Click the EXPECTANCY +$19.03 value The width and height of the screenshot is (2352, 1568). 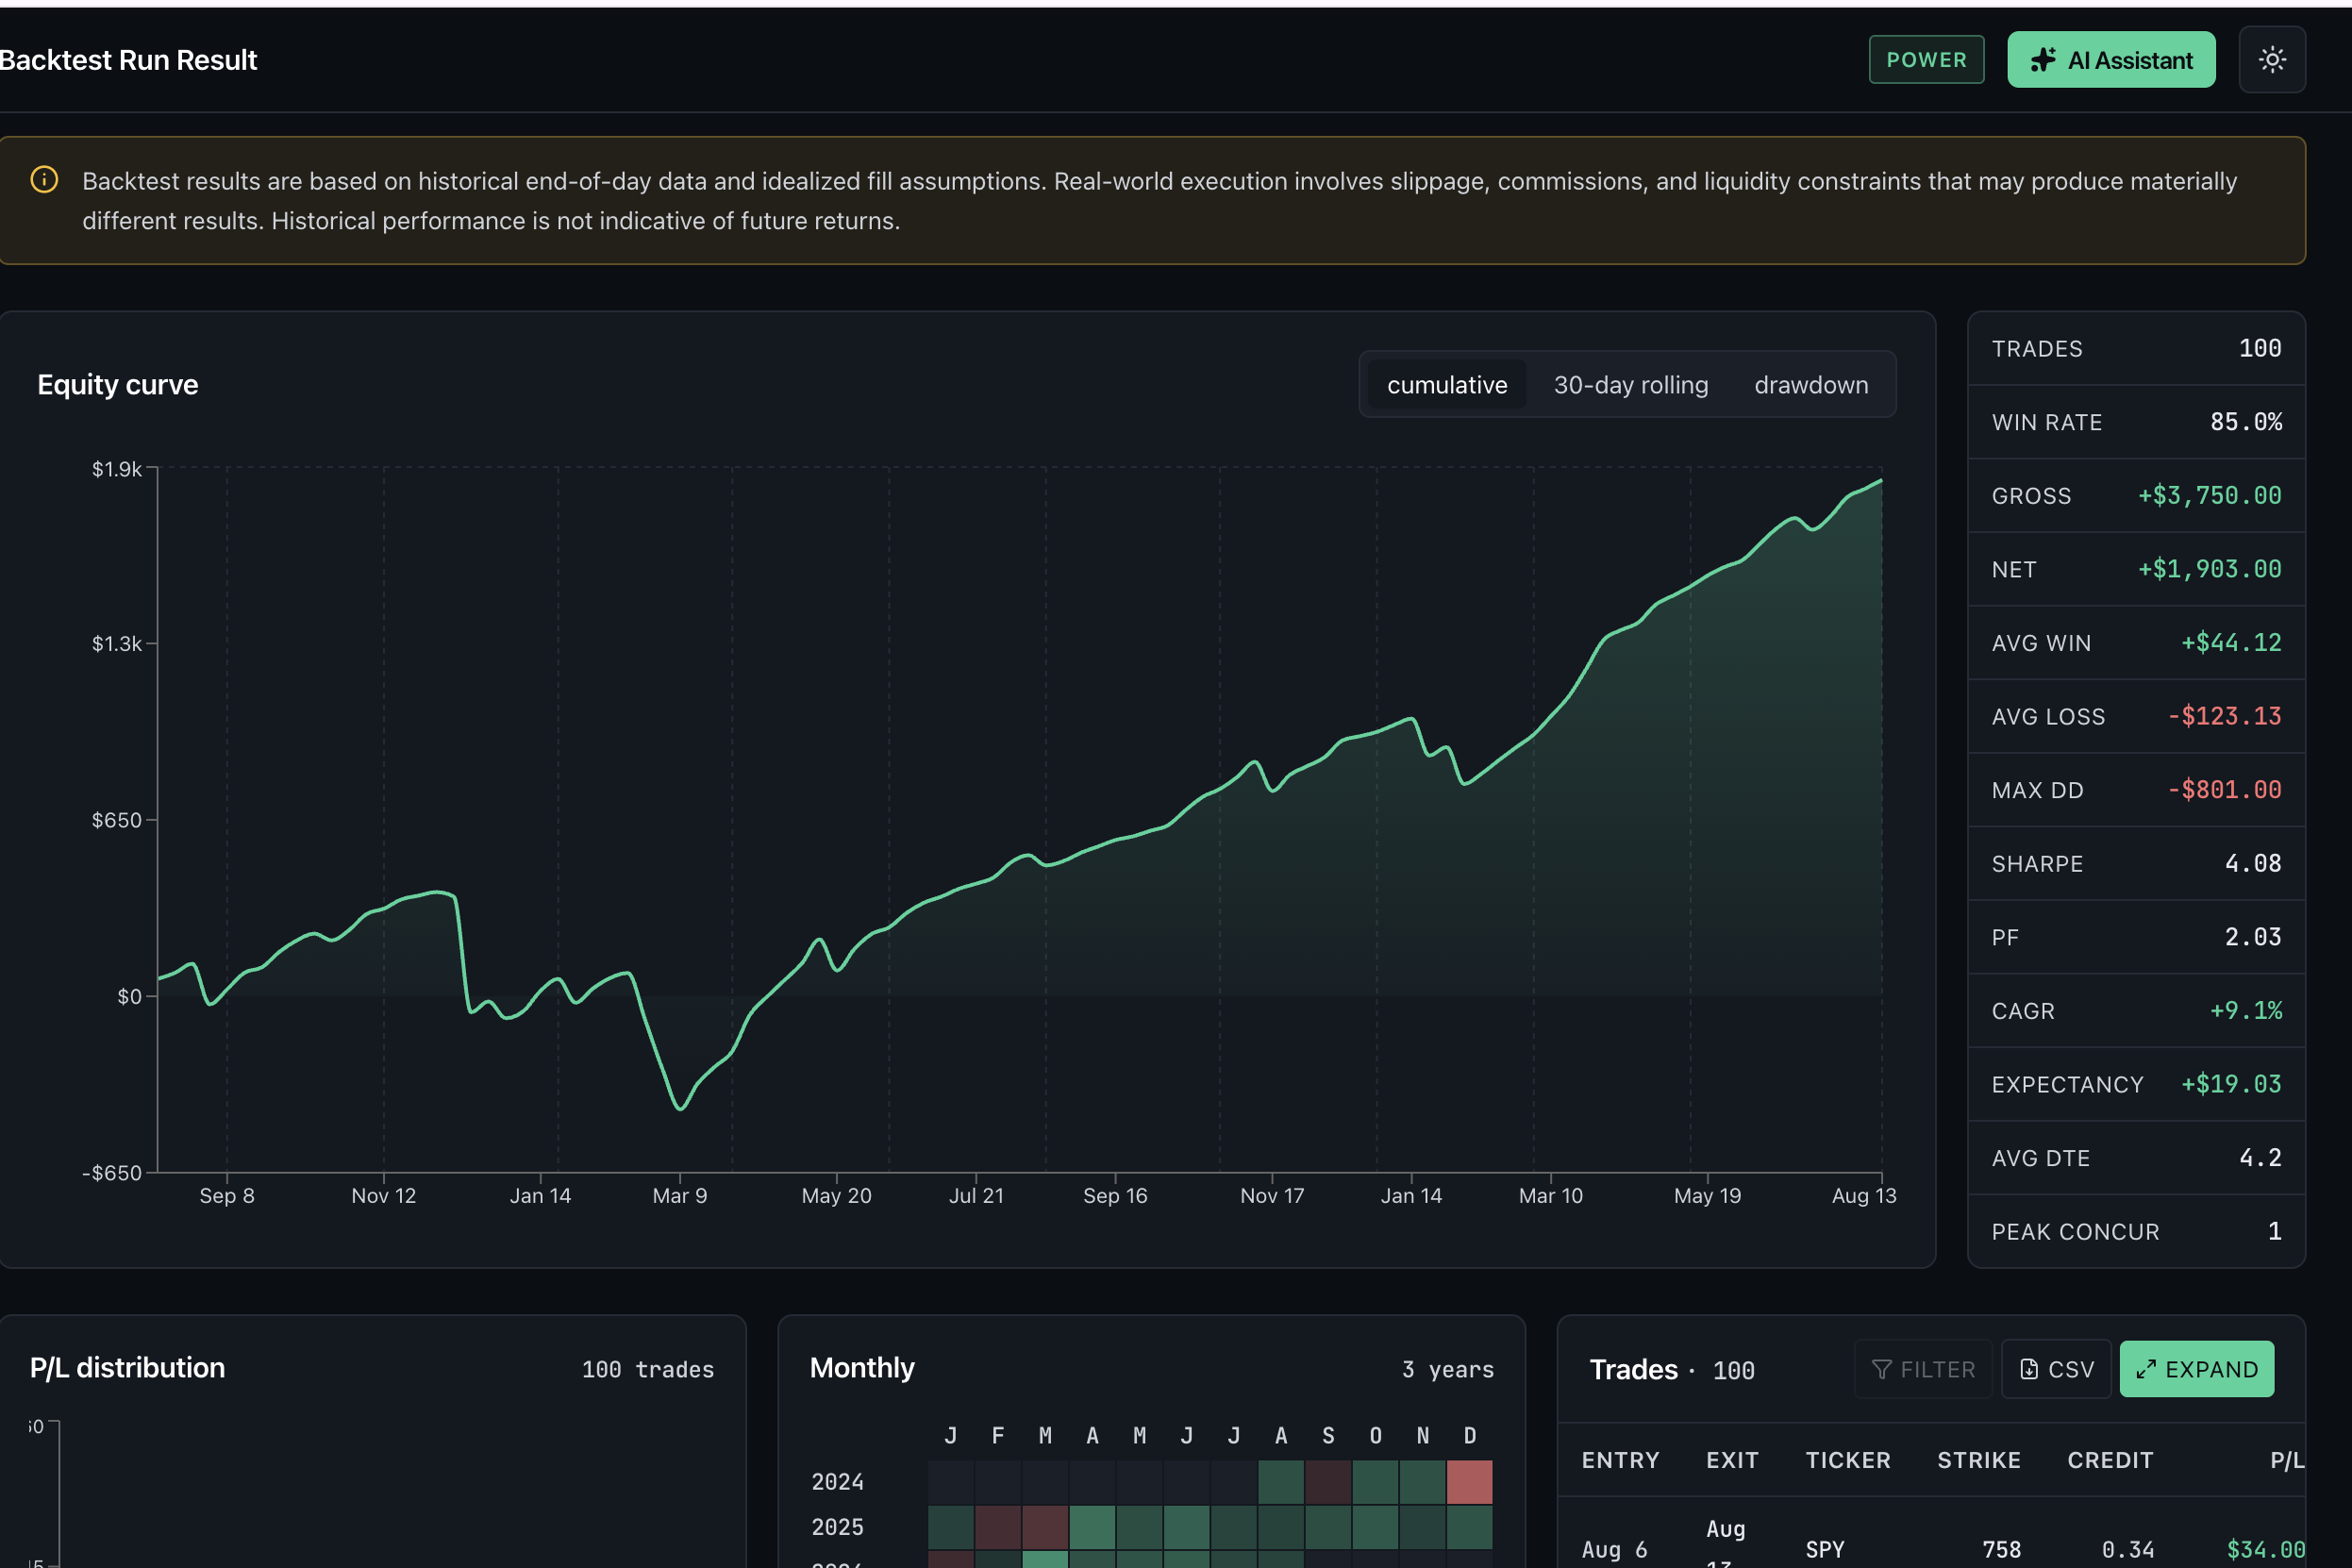(2231, 1084)
